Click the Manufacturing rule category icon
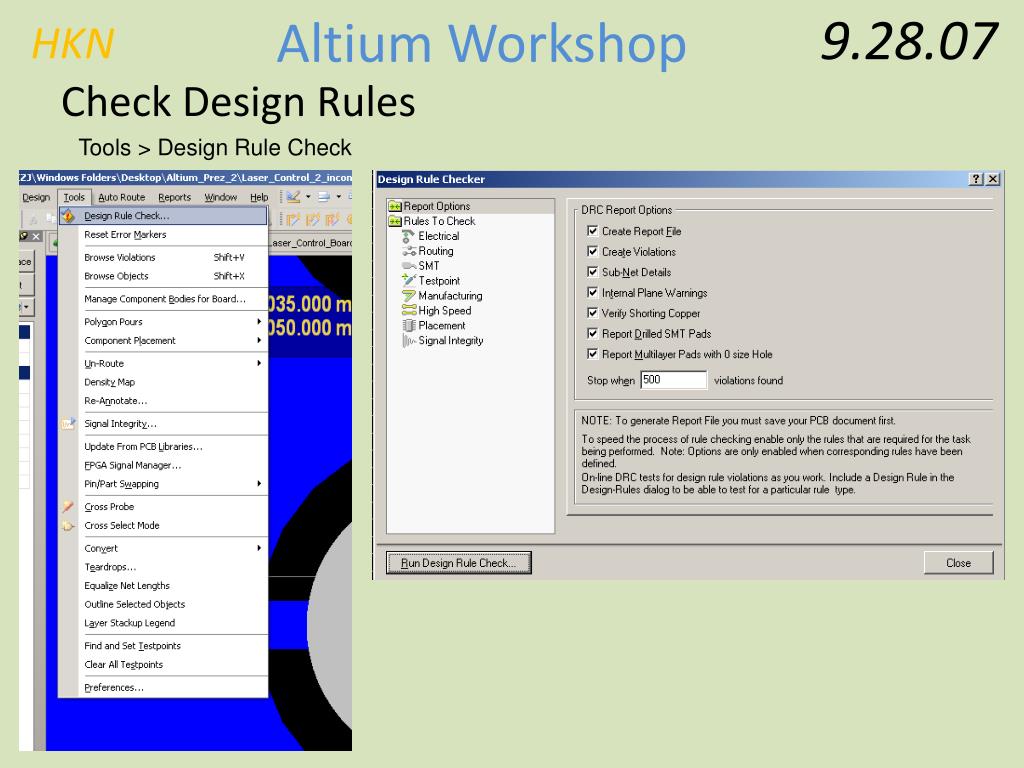 (x=409, y=296)
